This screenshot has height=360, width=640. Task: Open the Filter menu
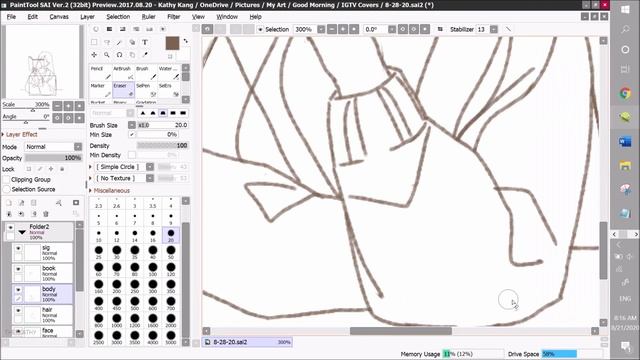pyautogui.click(x=173, y=17)
